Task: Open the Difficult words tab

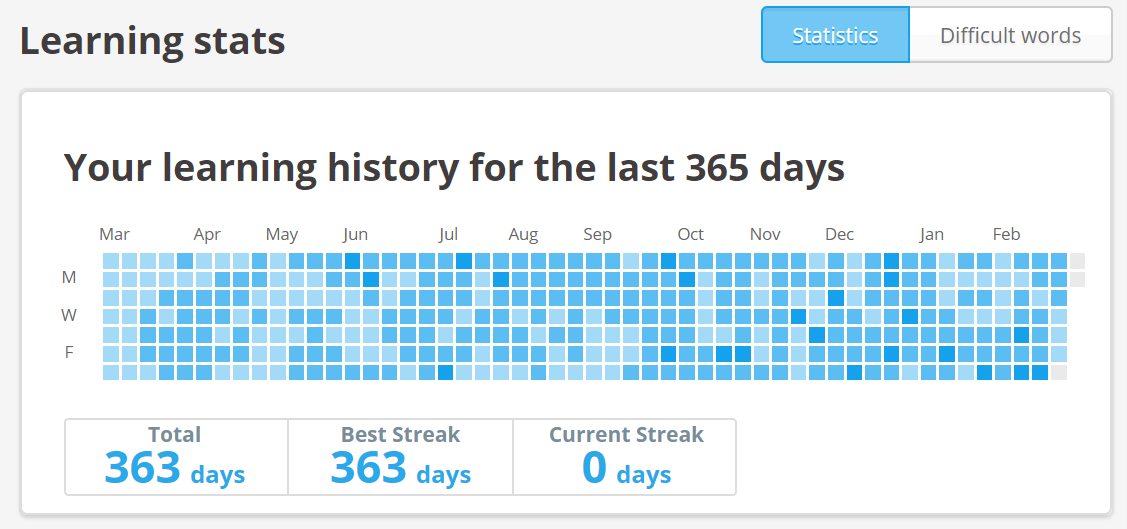Action: (1011, 35)
